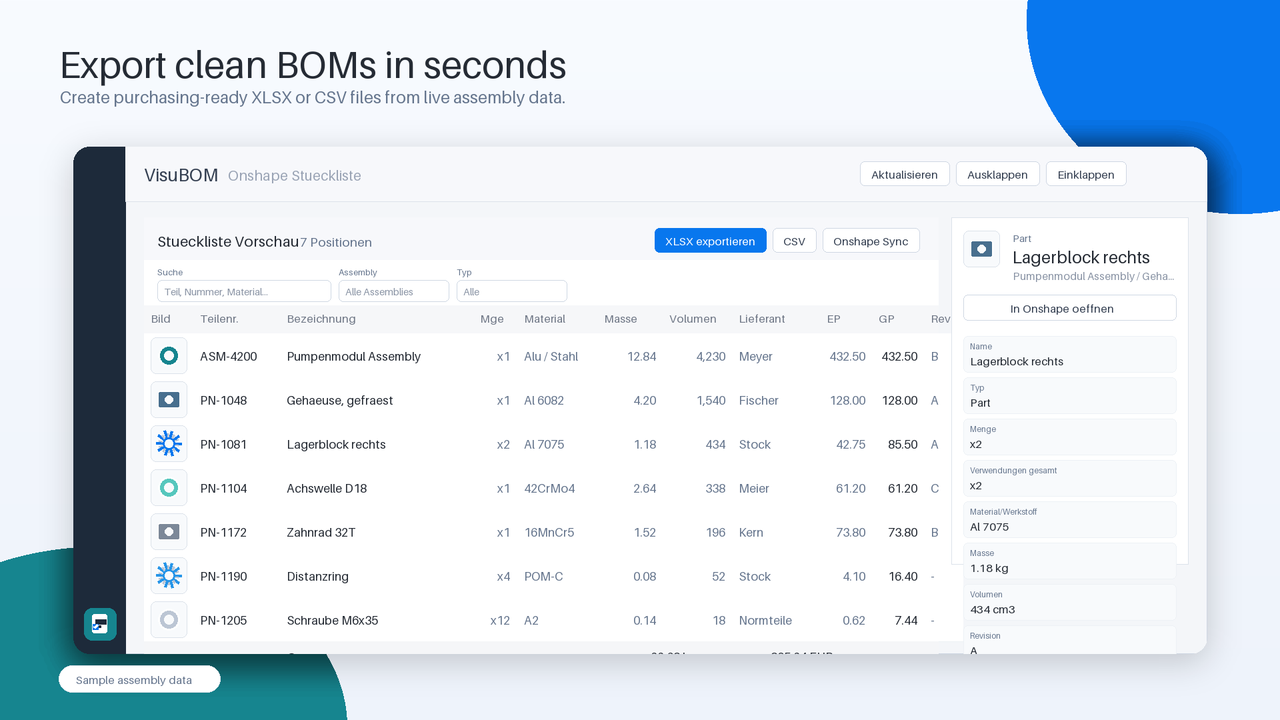Screen dimensions: 1280x720
Task: Click the VisuBOM app icon in the dark sidebar
Action: 100,624
